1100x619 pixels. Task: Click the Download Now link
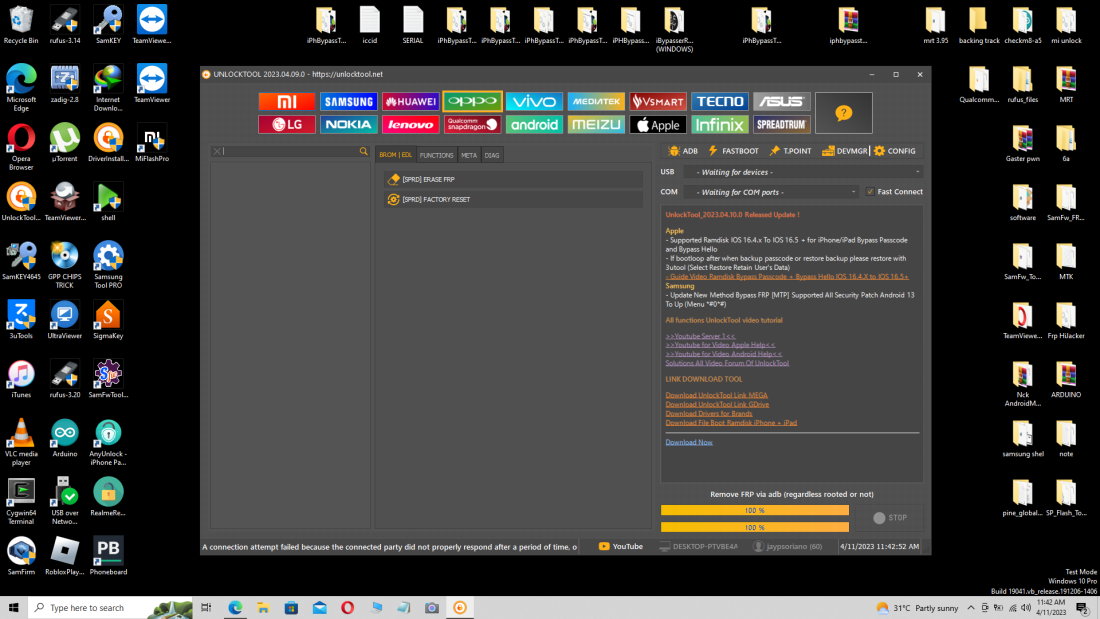coord(688,442)
